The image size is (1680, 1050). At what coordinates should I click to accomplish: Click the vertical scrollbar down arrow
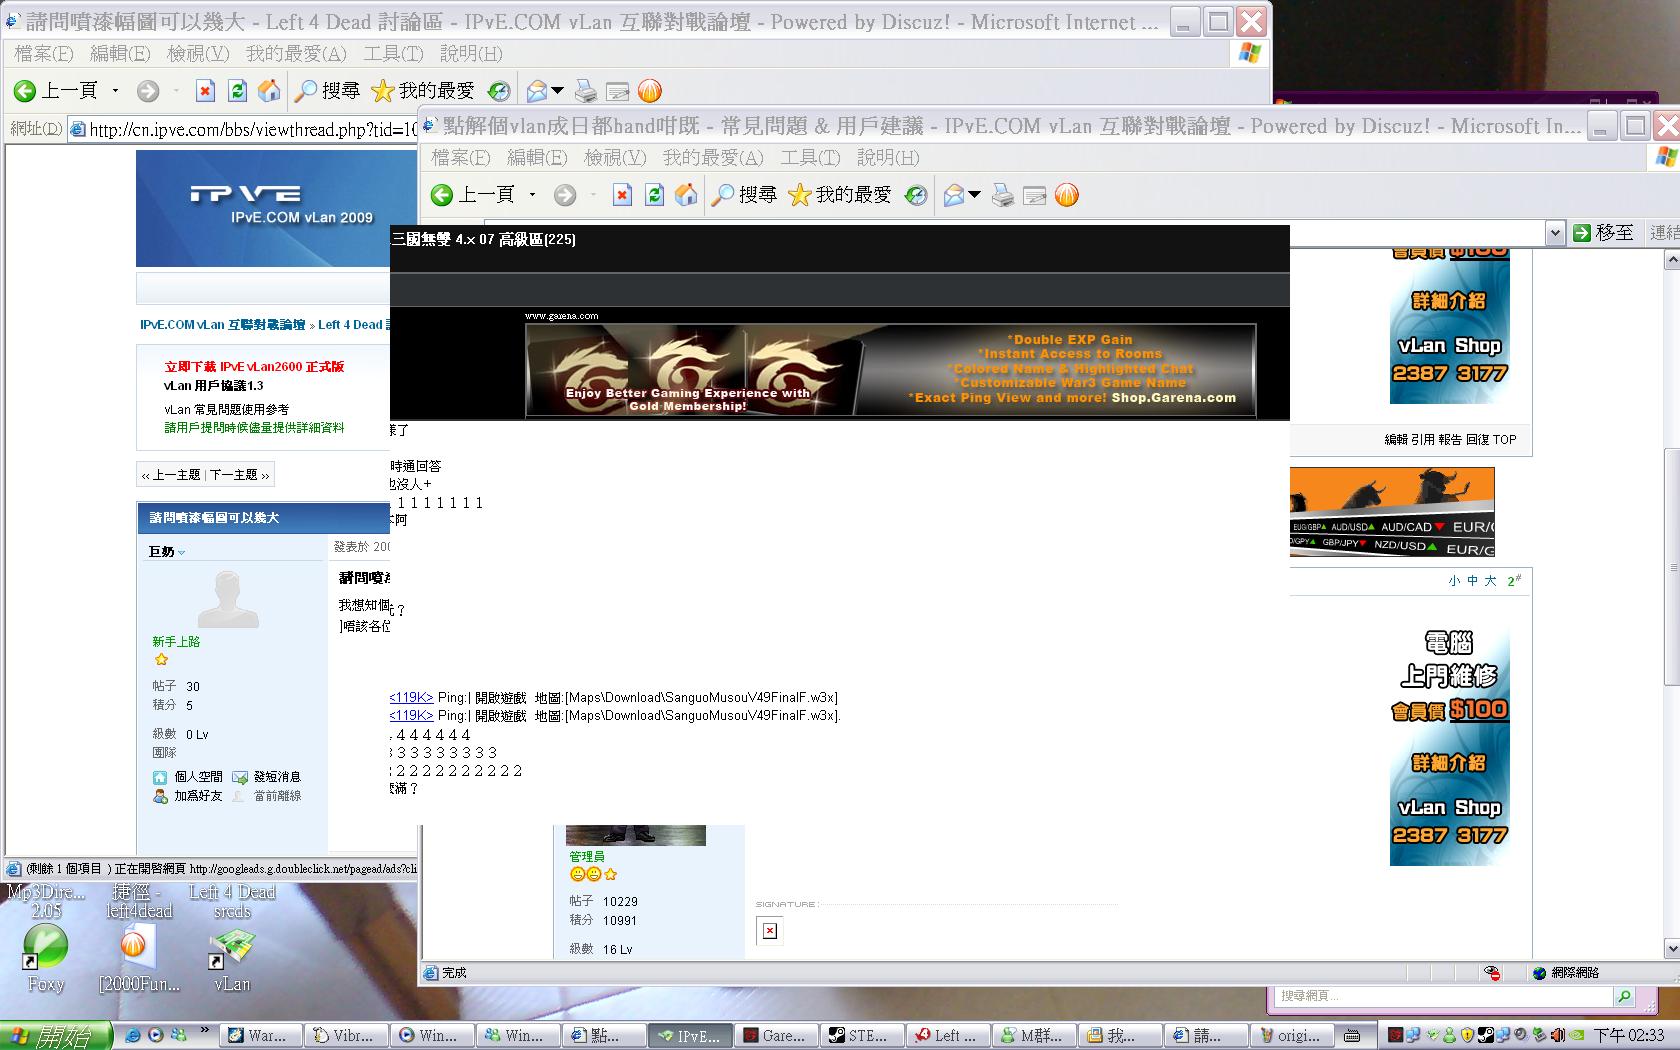click(1670, 948)
